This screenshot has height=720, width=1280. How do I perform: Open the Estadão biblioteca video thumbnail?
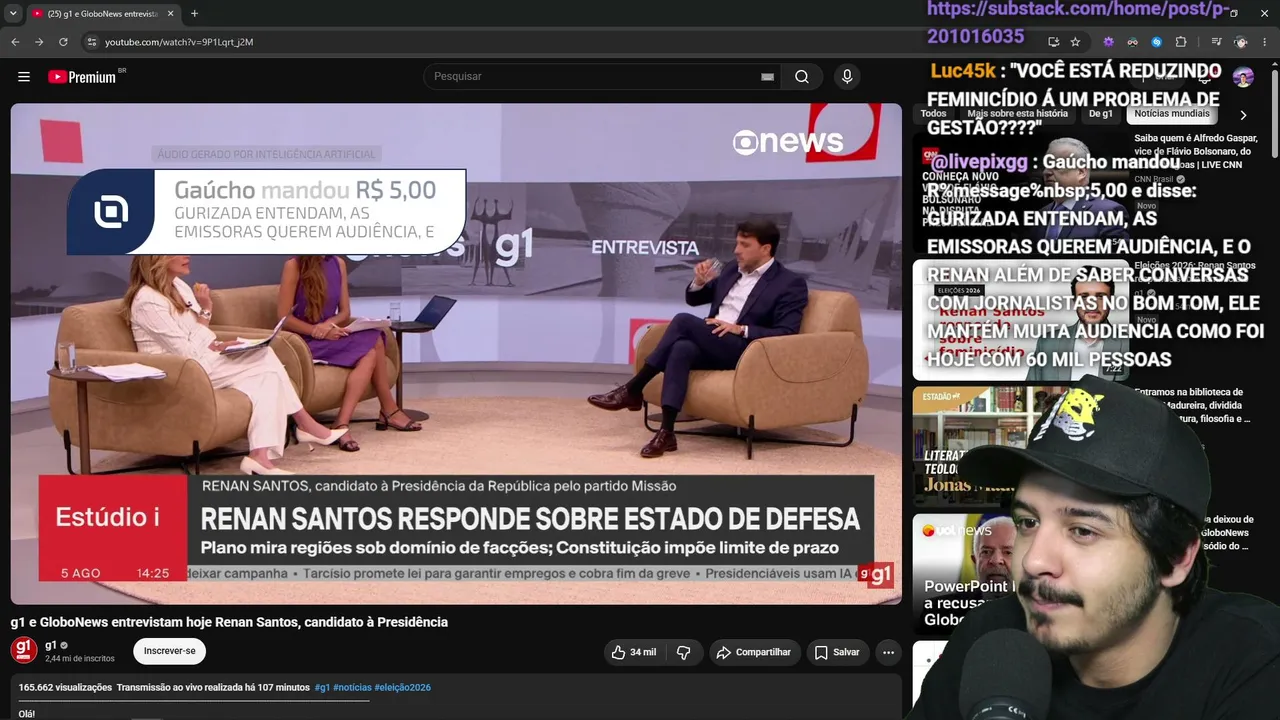point(1020,447)
